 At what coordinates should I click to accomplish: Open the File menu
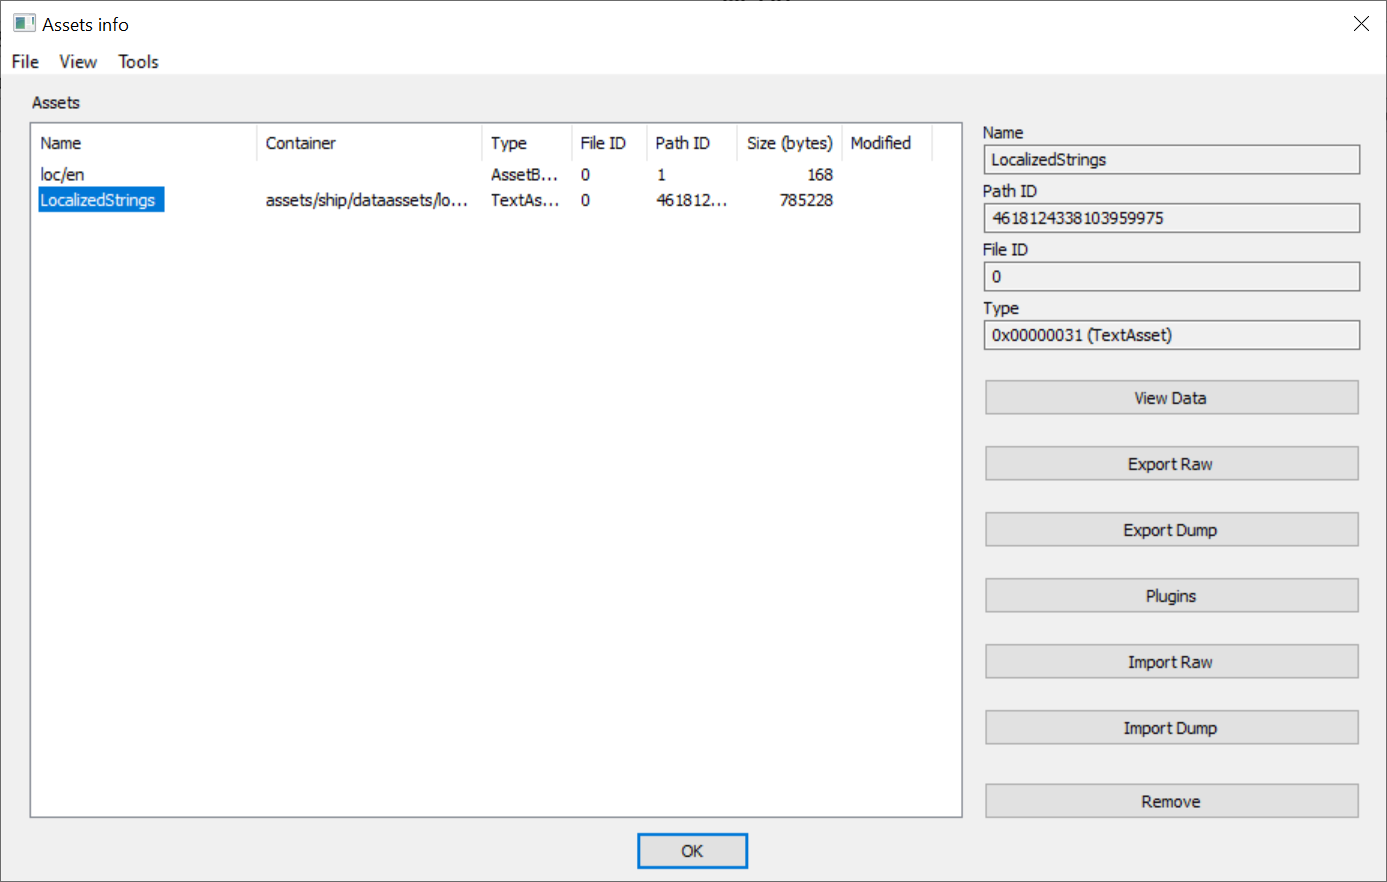pos(25,62)
